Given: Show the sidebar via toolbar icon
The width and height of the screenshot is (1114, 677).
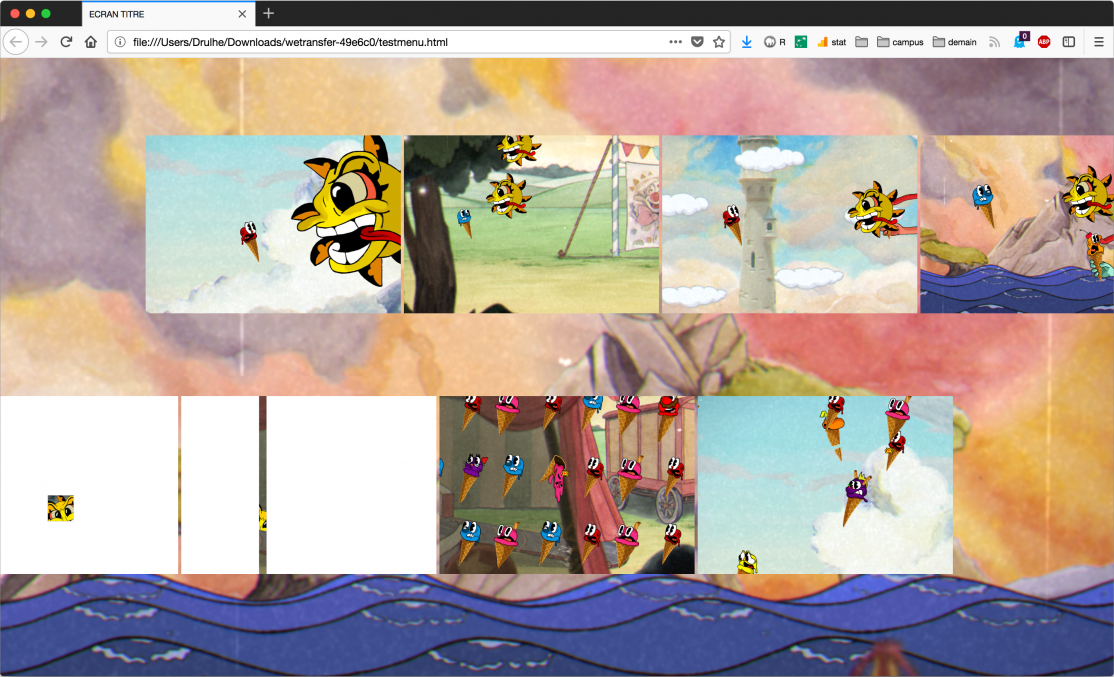Looking at the screenshot, I should [x=1068, y=42].
